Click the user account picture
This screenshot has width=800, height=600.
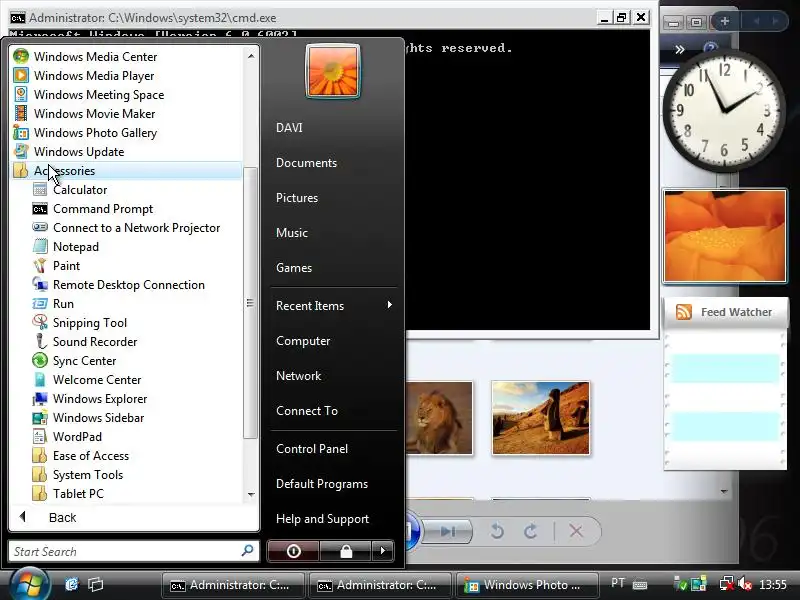tap(333, 71)
